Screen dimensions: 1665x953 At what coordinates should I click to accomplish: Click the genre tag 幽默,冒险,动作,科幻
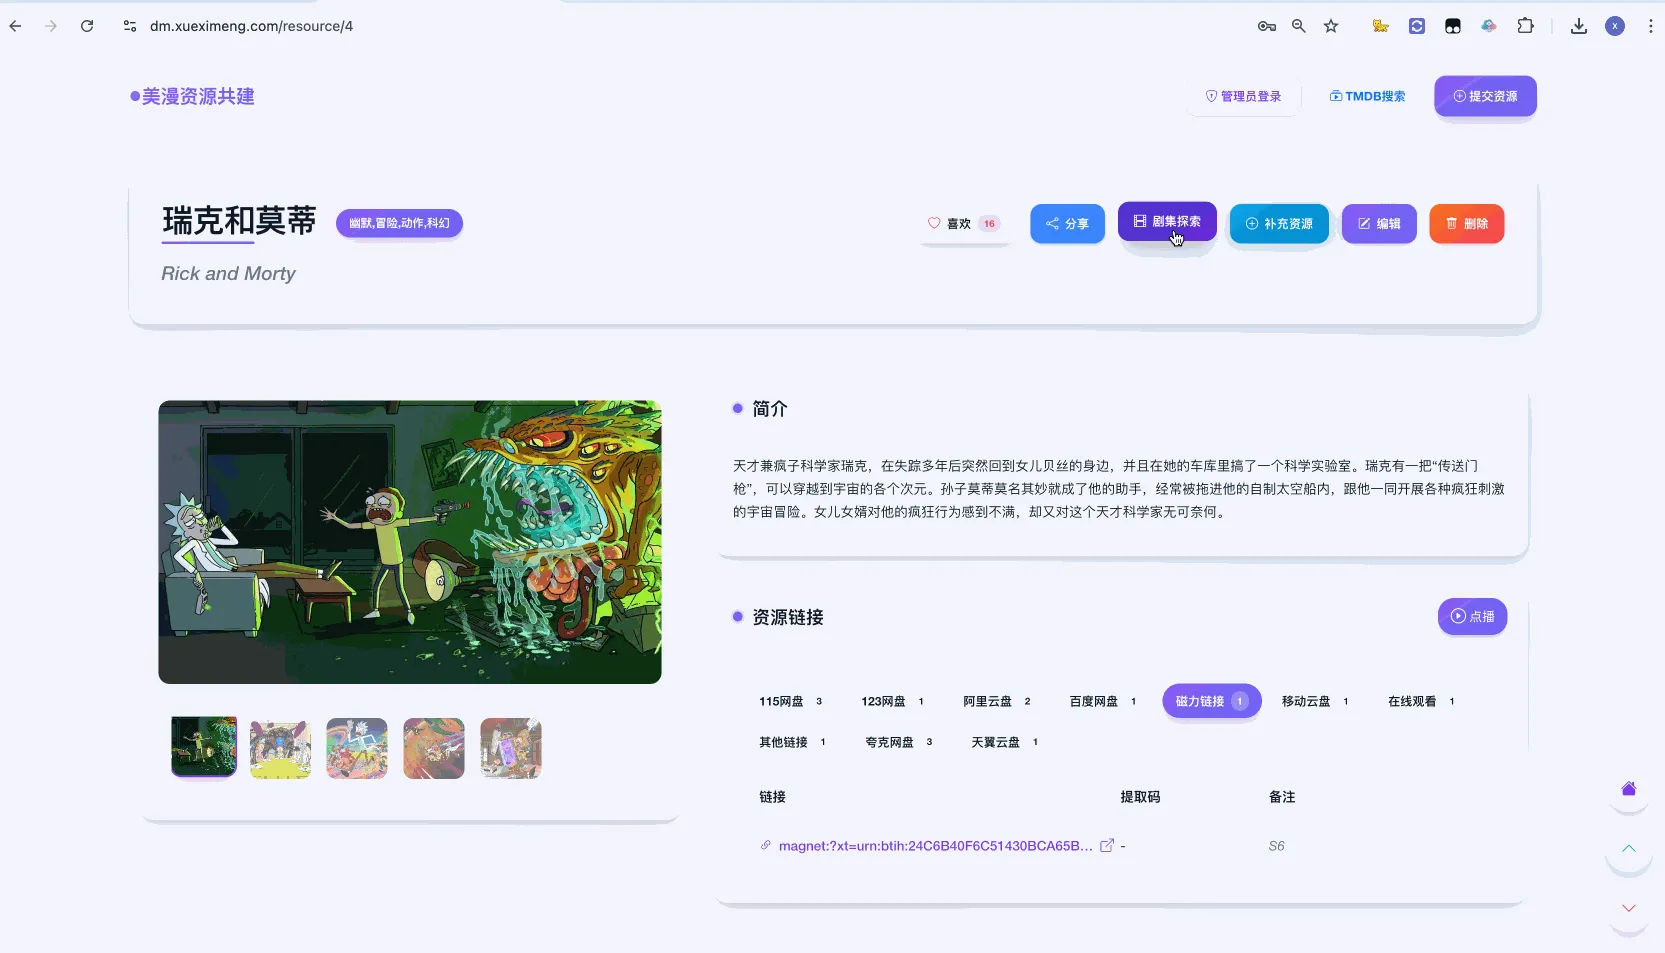click(399, 223)
